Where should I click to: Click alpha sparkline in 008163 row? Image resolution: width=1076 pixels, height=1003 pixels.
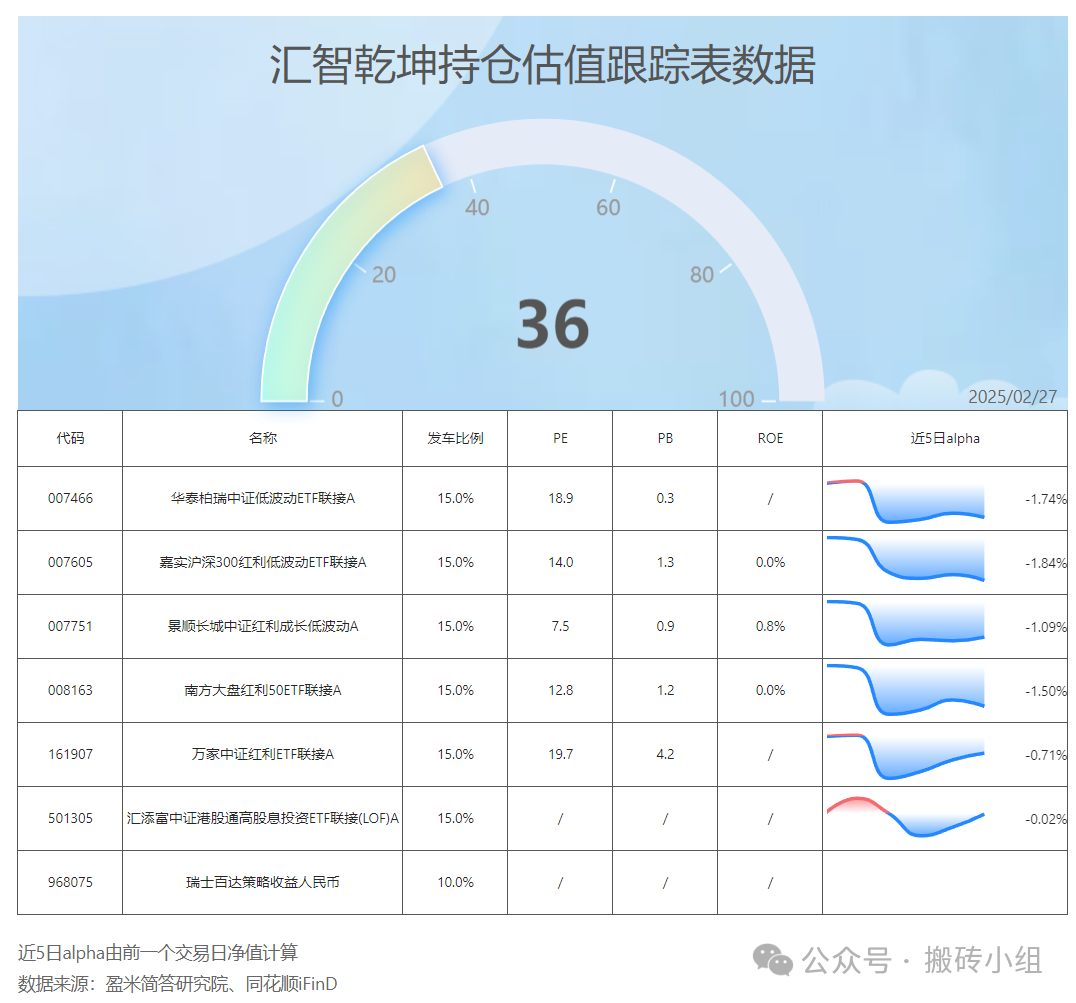905,689
